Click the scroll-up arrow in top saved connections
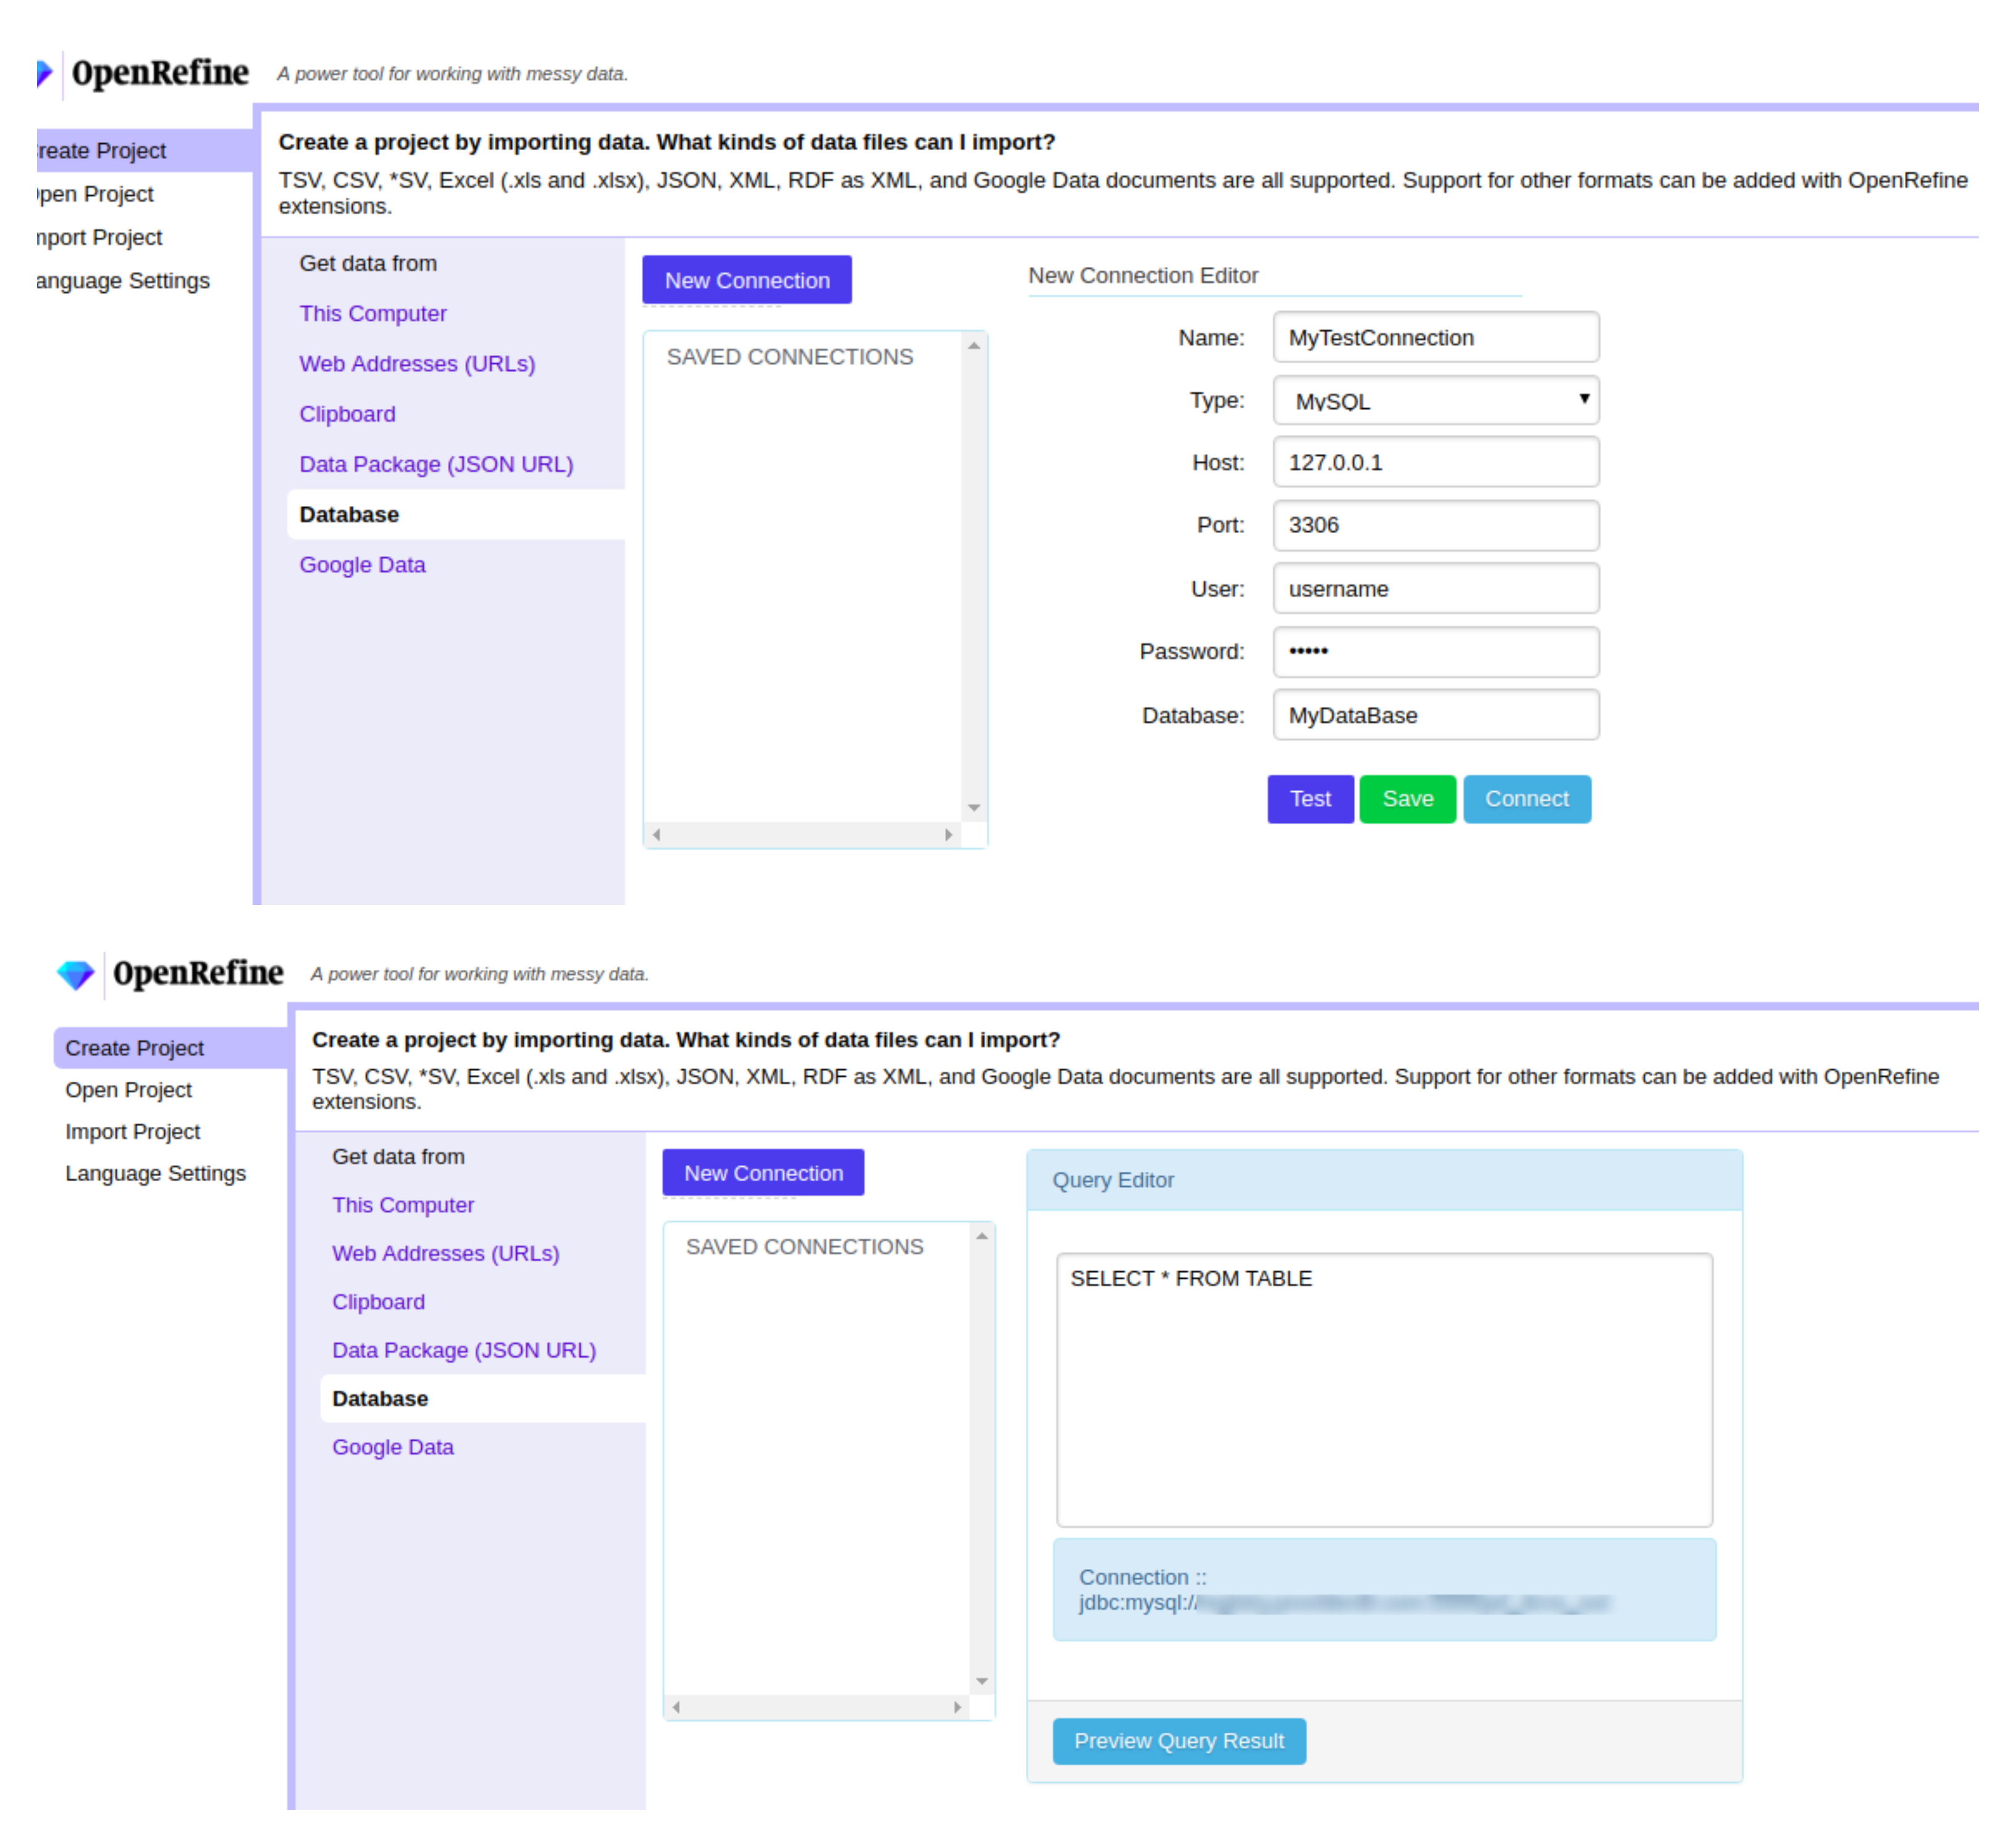Image resolution: width=2016 pixels, height=1847 pixels. coord(973,346)
